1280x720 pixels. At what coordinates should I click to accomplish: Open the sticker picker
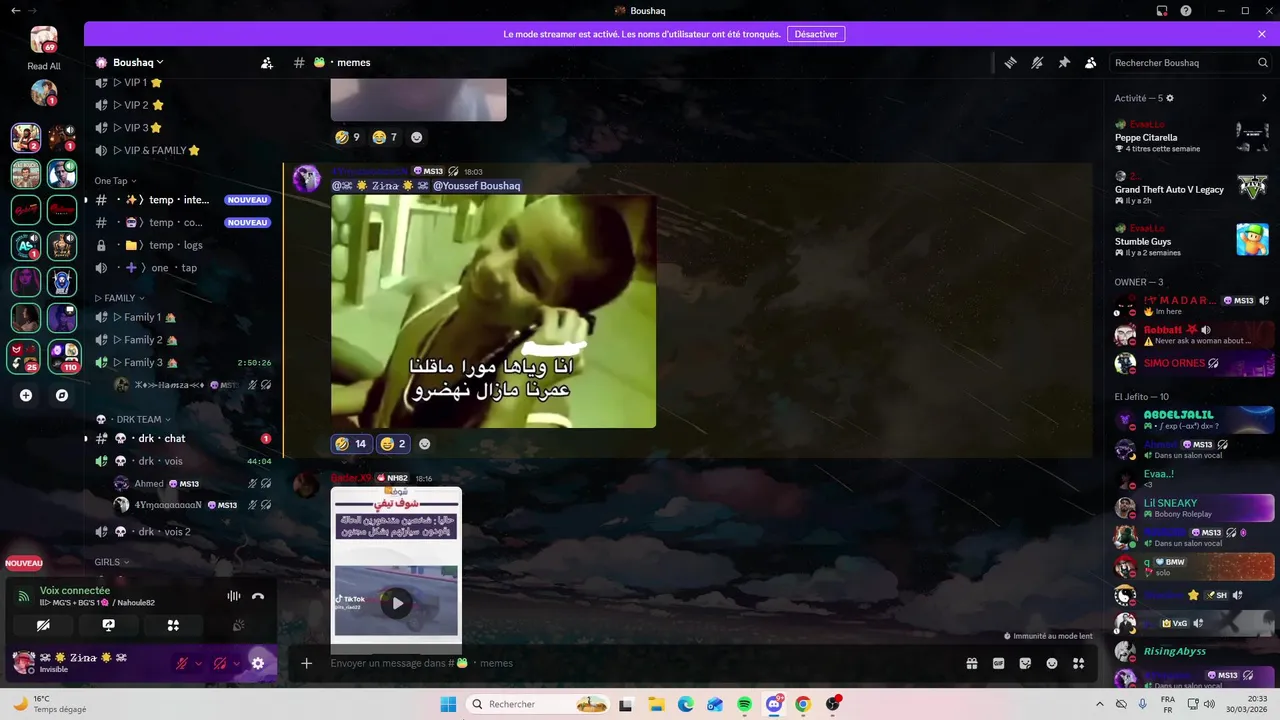1025,663
